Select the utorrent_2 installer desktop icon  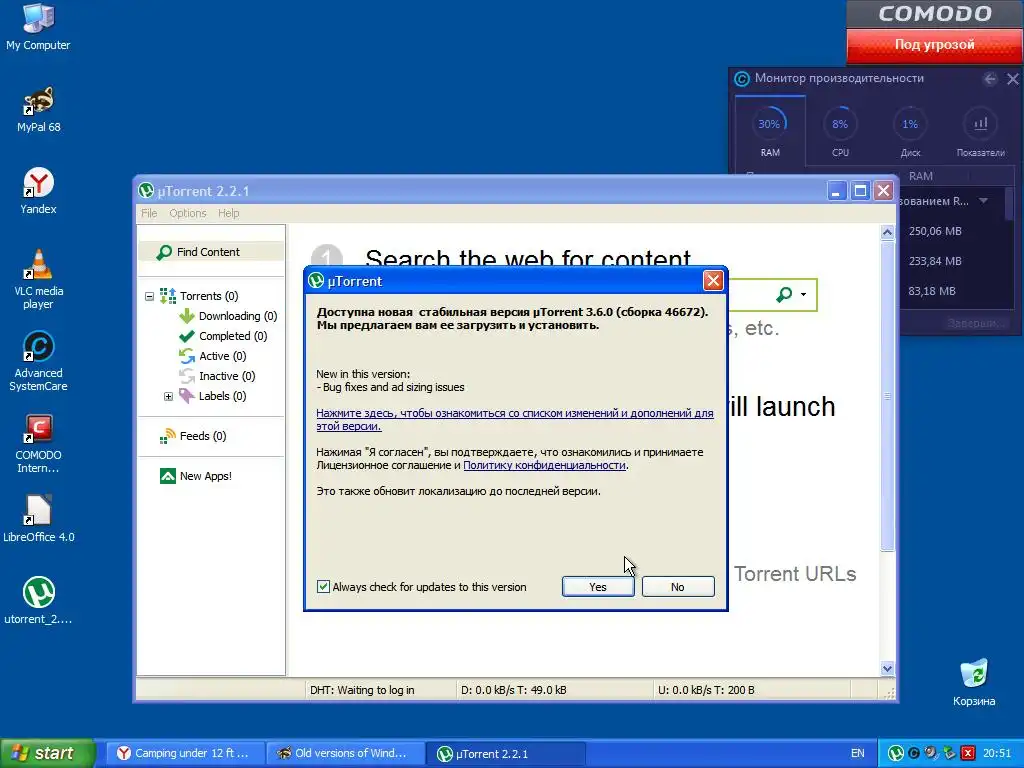point(39,600)
